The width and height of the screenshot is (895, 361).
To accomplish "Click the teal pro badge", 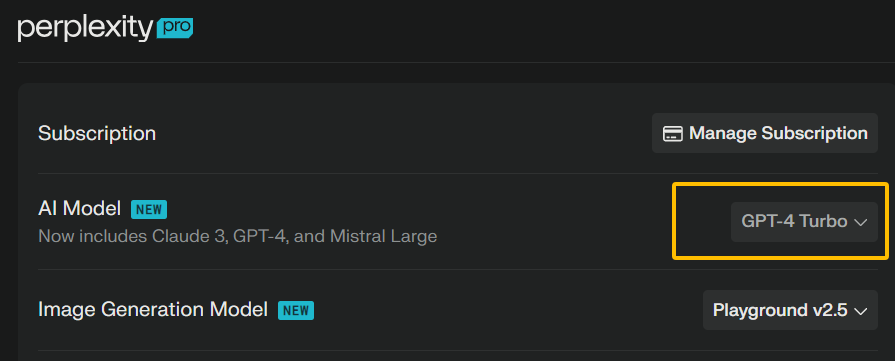I will 175,28.
